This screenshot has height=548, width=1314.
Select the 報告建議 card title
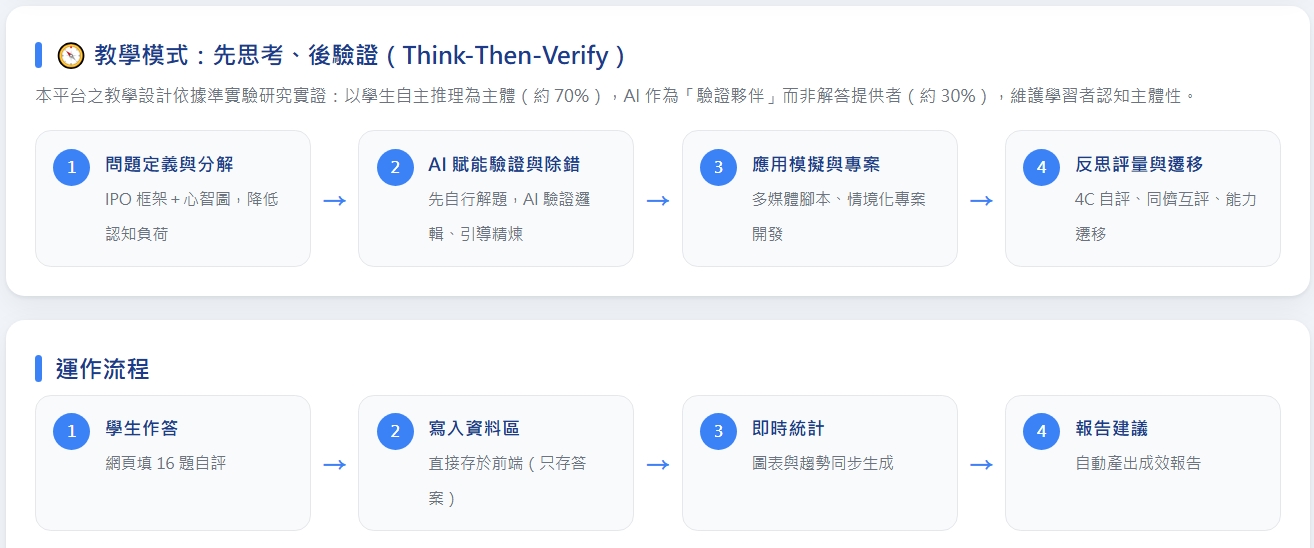[x=1111, y=428]
